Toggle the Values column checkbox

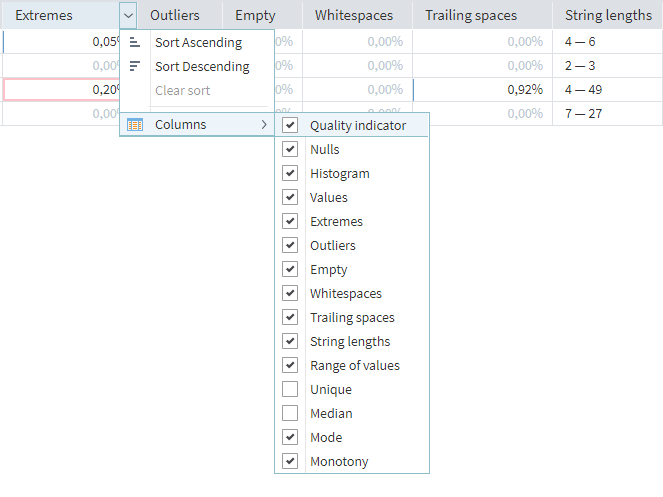290,197
